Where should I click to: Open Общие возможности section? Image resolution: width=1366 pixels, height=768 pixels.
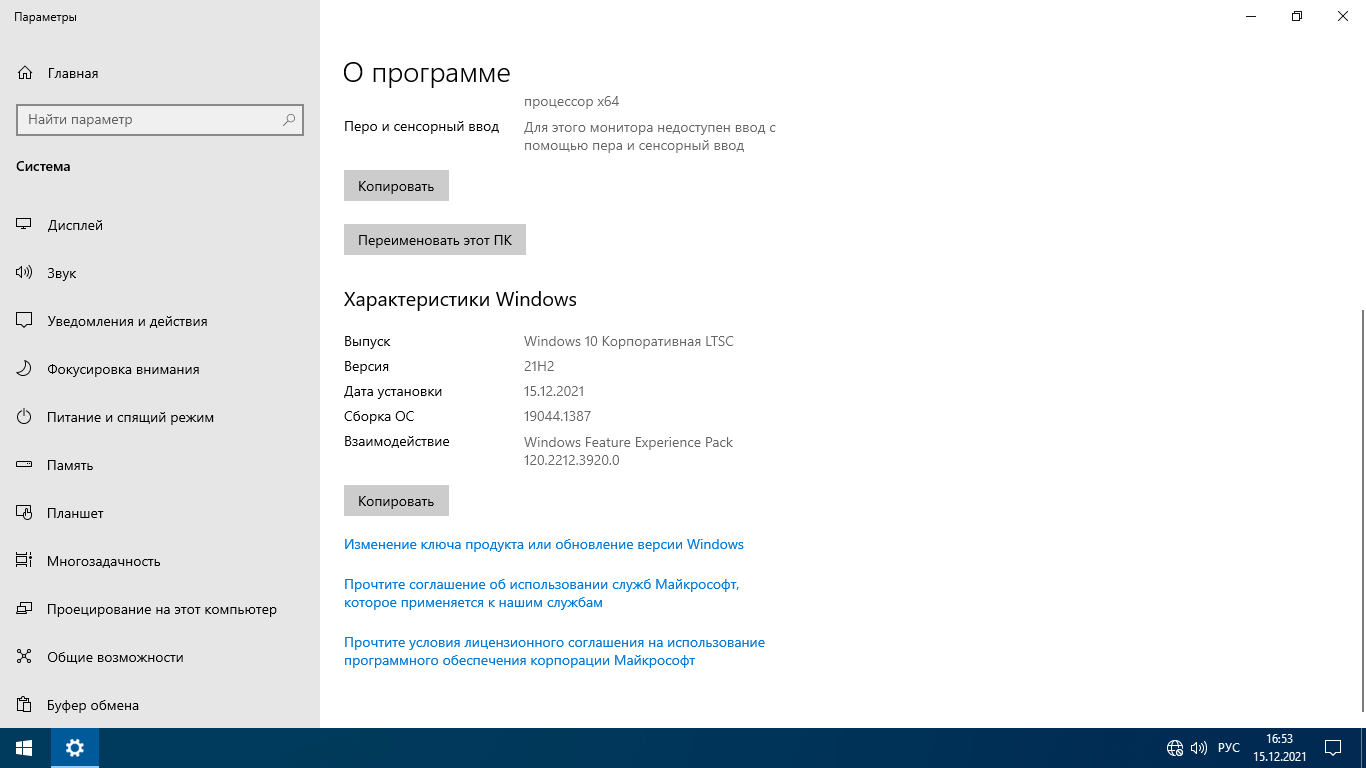pyautogui.click(x=160, y=657)
